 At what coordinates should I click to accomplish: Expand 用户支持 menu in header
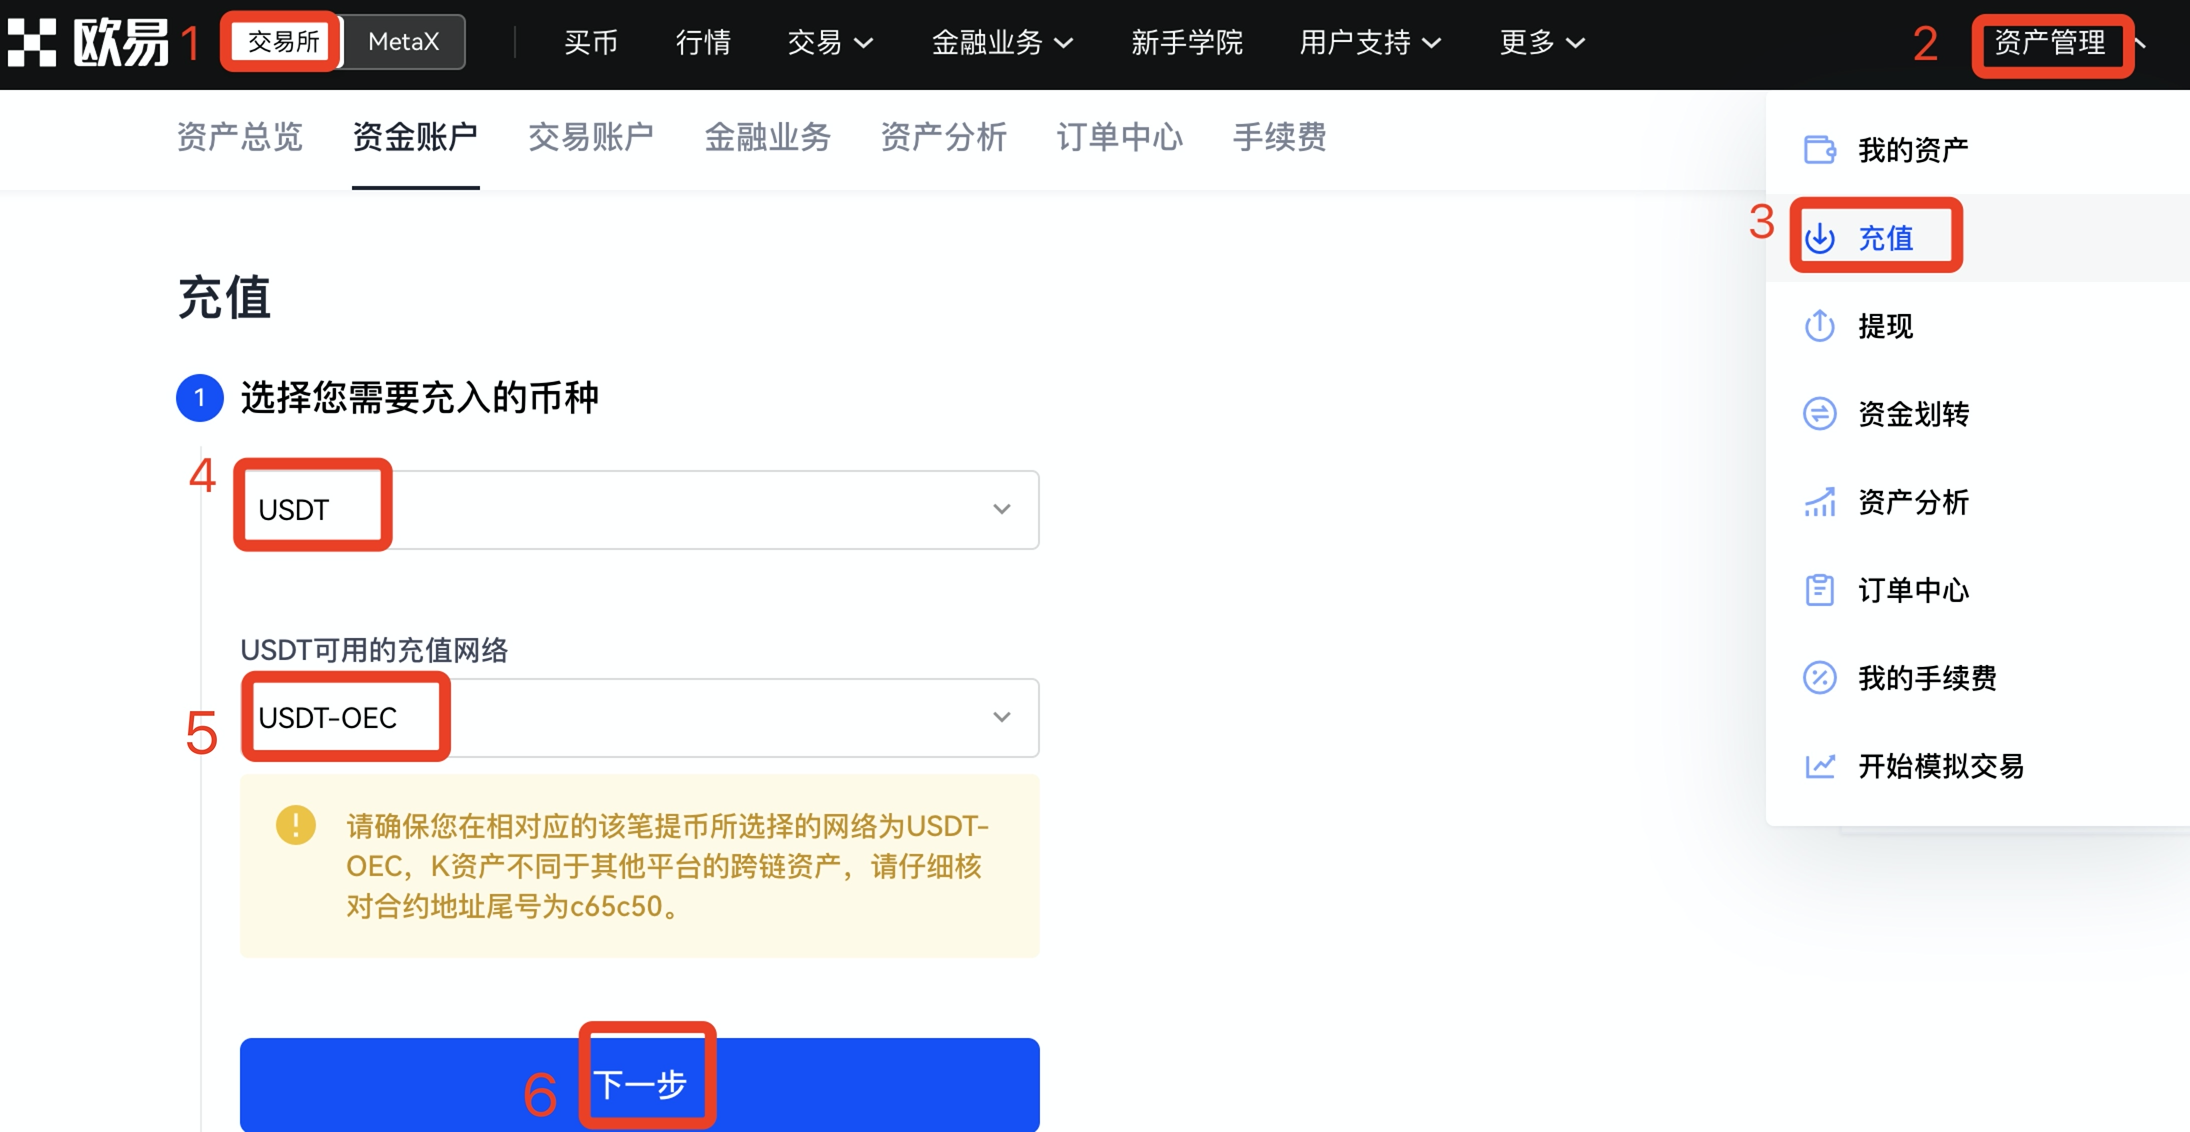pyautogui.click(x=1370, y=42)
